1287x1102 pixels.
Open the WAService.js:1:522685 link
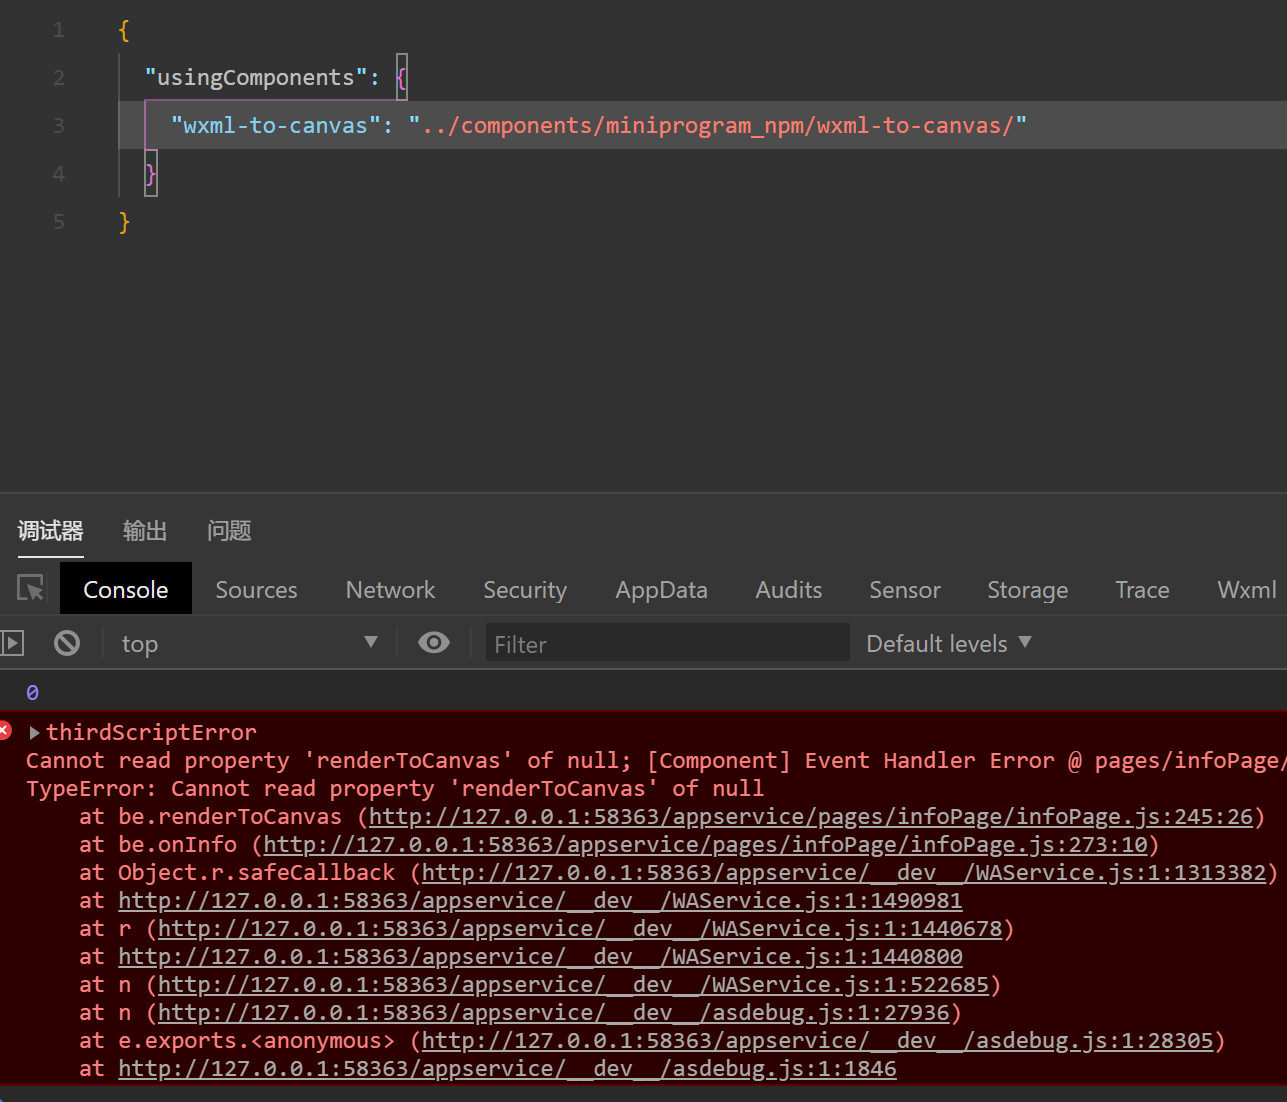click(573, 985)
